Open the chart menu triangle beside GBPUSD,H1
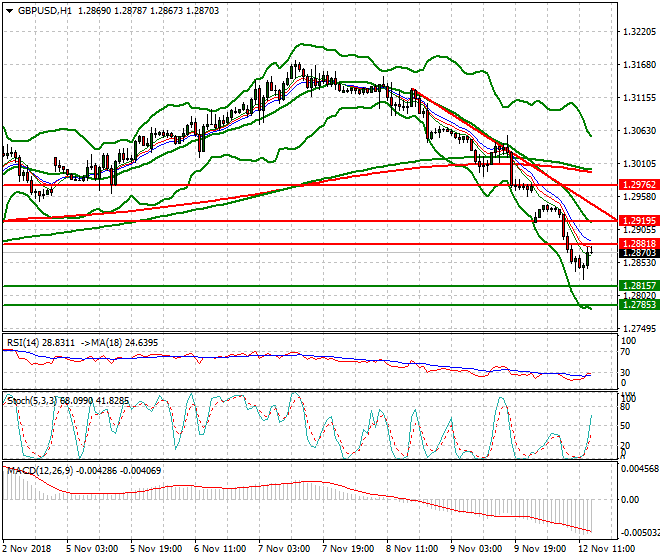This screenshot has height=560, width=660. (10, 11)
